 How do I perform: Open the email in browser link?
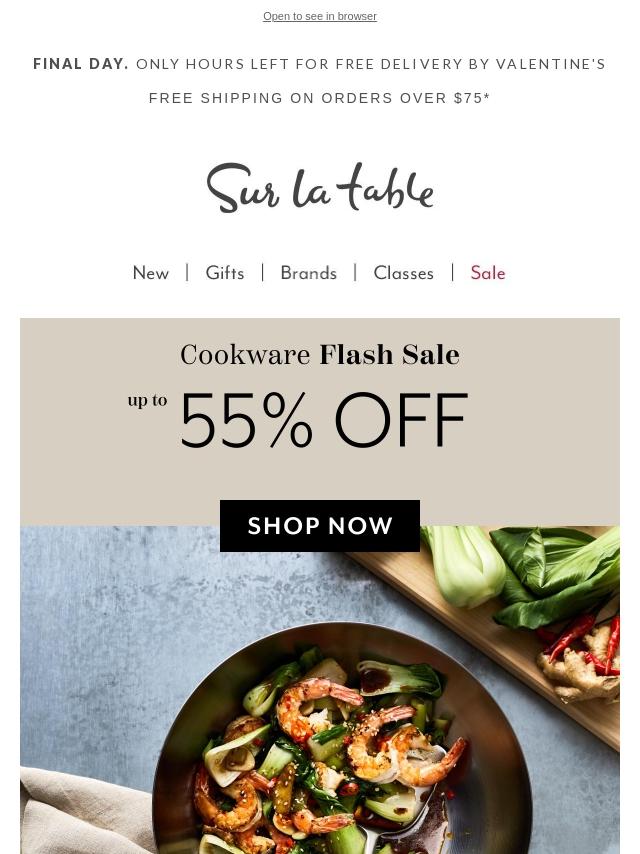pyautogui.click(x=320, y=16)
